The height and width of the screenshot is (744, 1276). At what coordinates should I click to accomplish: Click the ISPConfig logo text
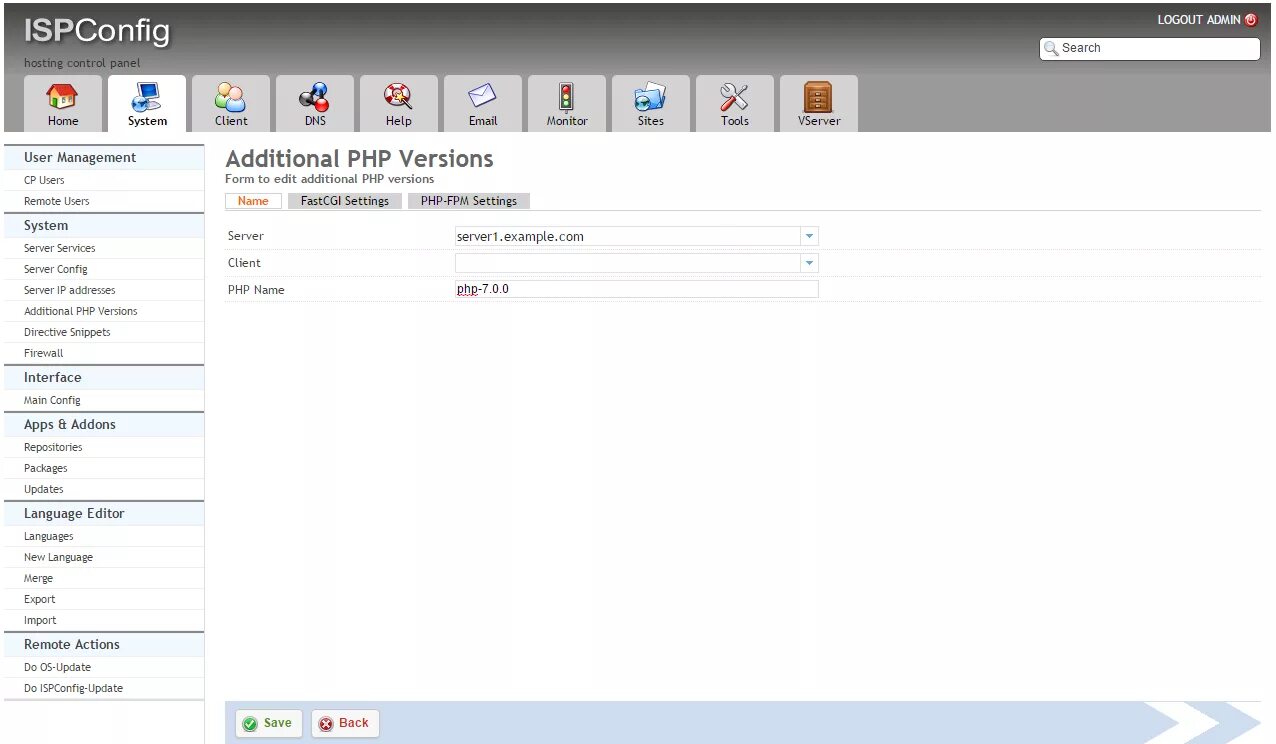tap(97, 31)
